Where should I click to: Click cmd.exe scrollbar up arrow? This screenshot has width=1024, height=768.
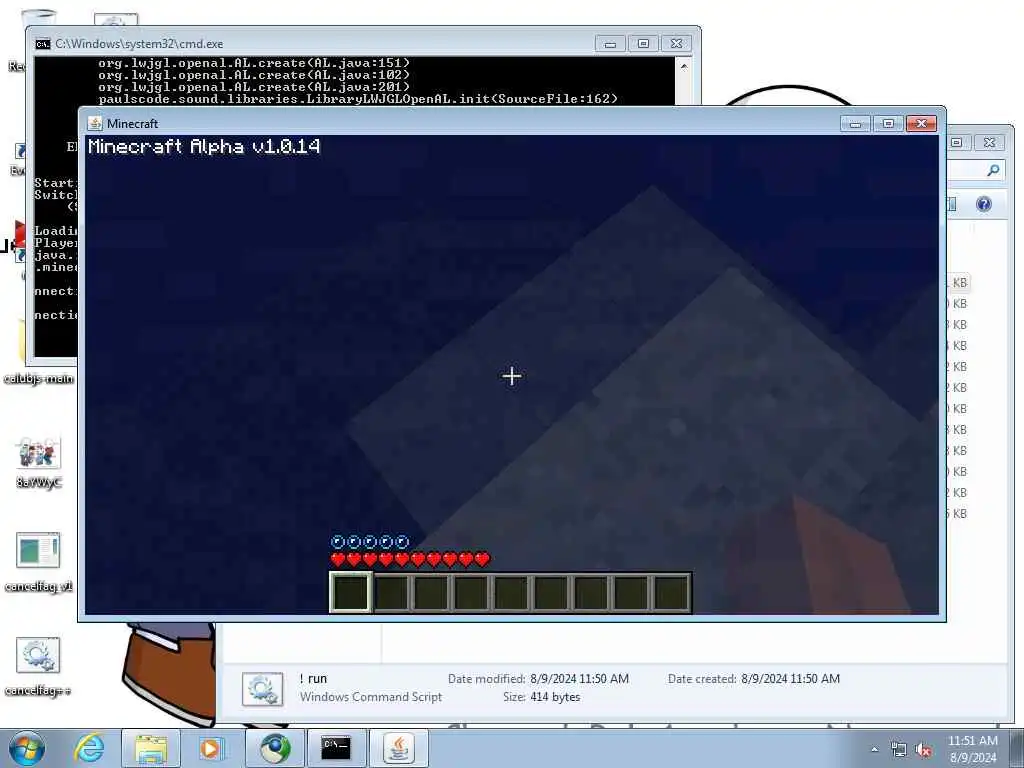pos(684,67)
